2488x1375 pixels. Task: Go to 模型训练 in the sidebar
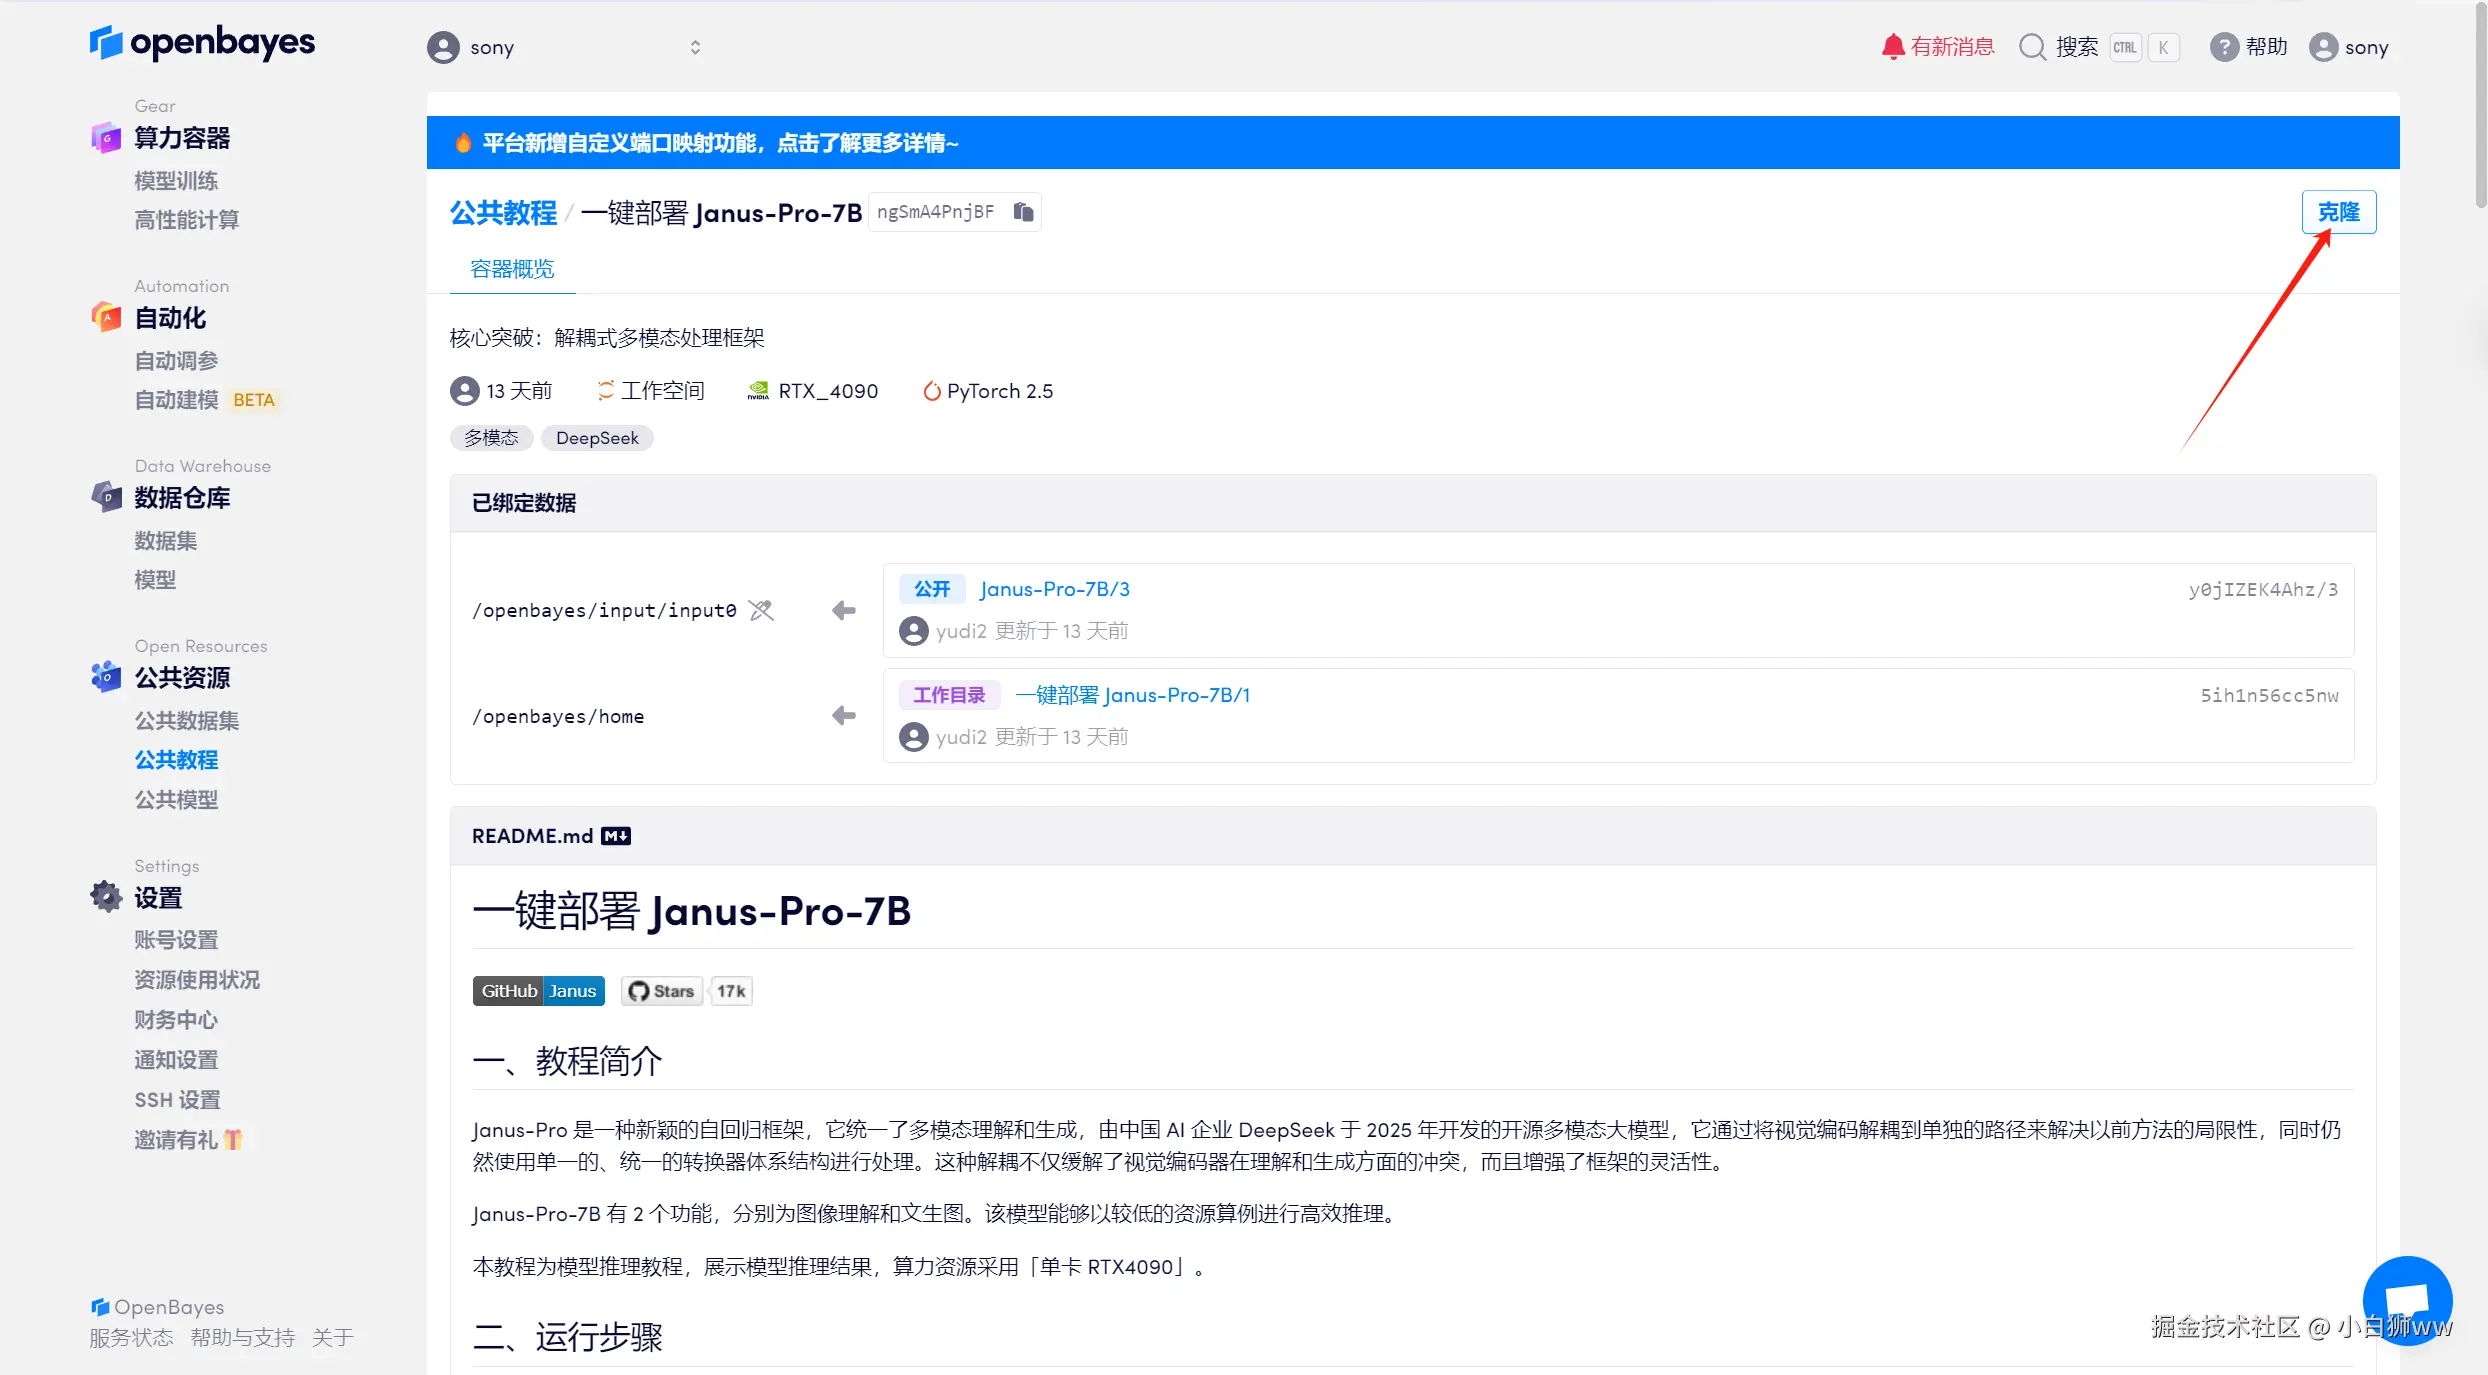pyautogui.click(x=176, y=180)
